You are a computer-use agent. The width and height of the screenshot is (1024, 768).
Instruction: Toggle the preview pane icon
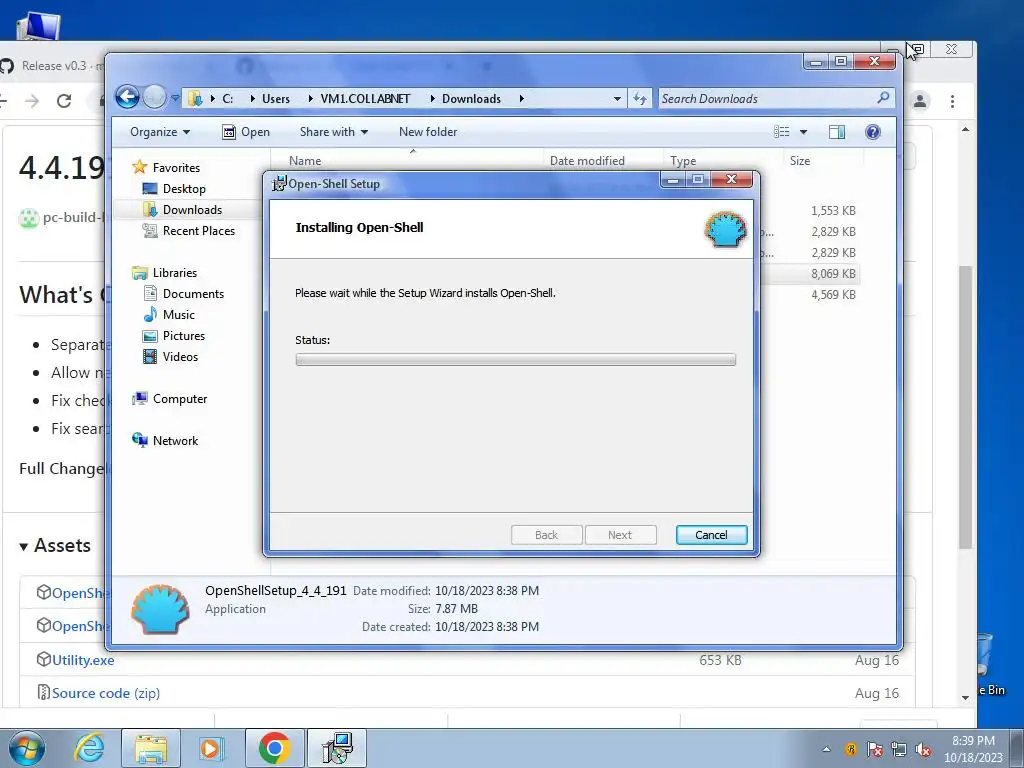837,132
